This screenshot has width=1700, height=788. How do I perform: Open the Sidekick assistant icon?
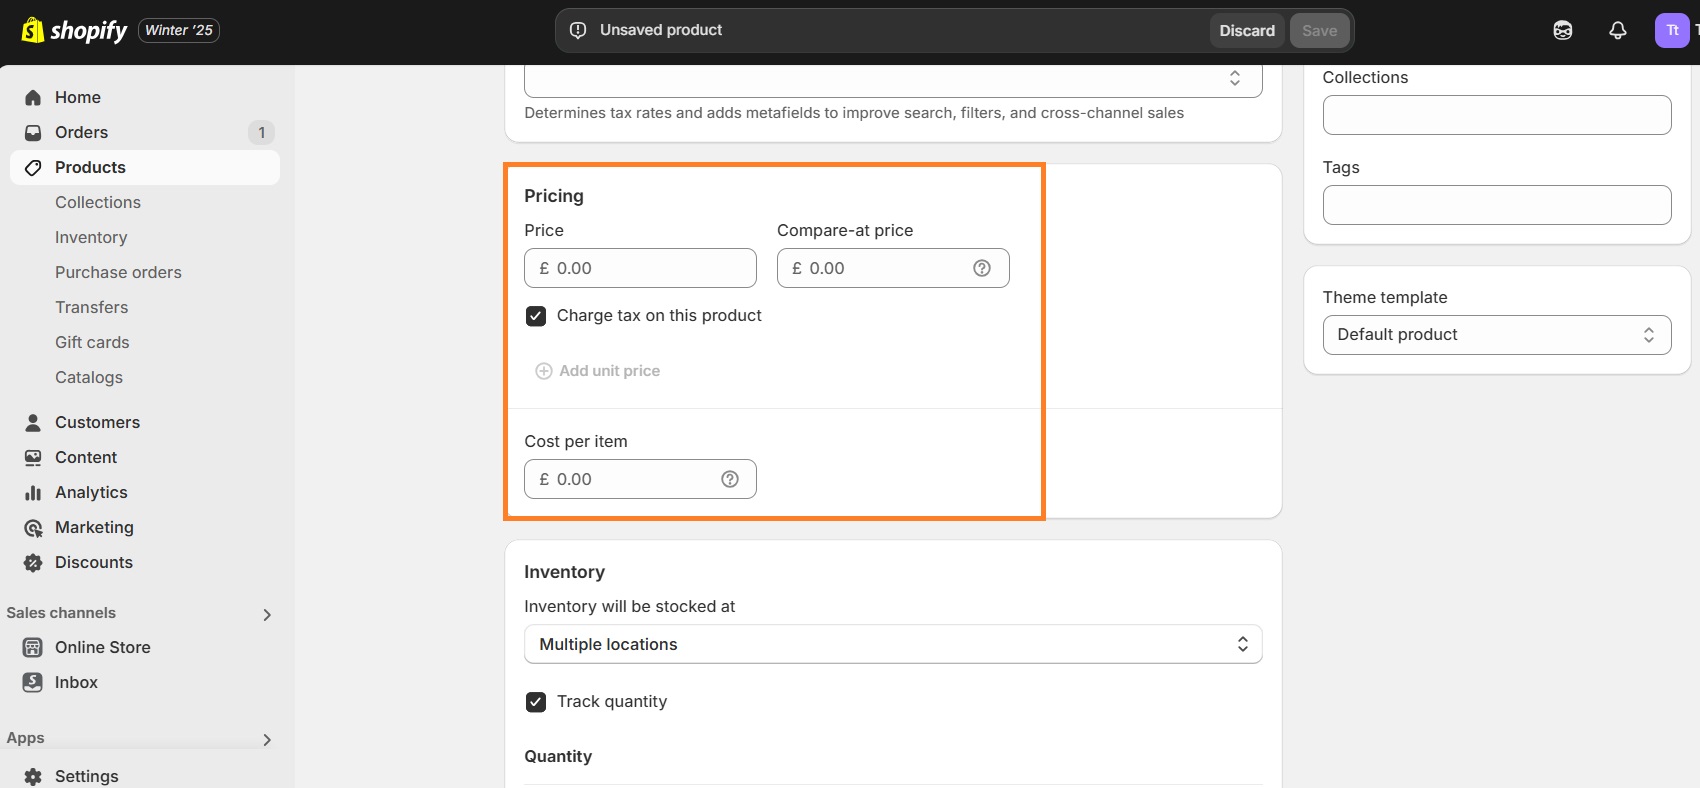[1562, 31]
